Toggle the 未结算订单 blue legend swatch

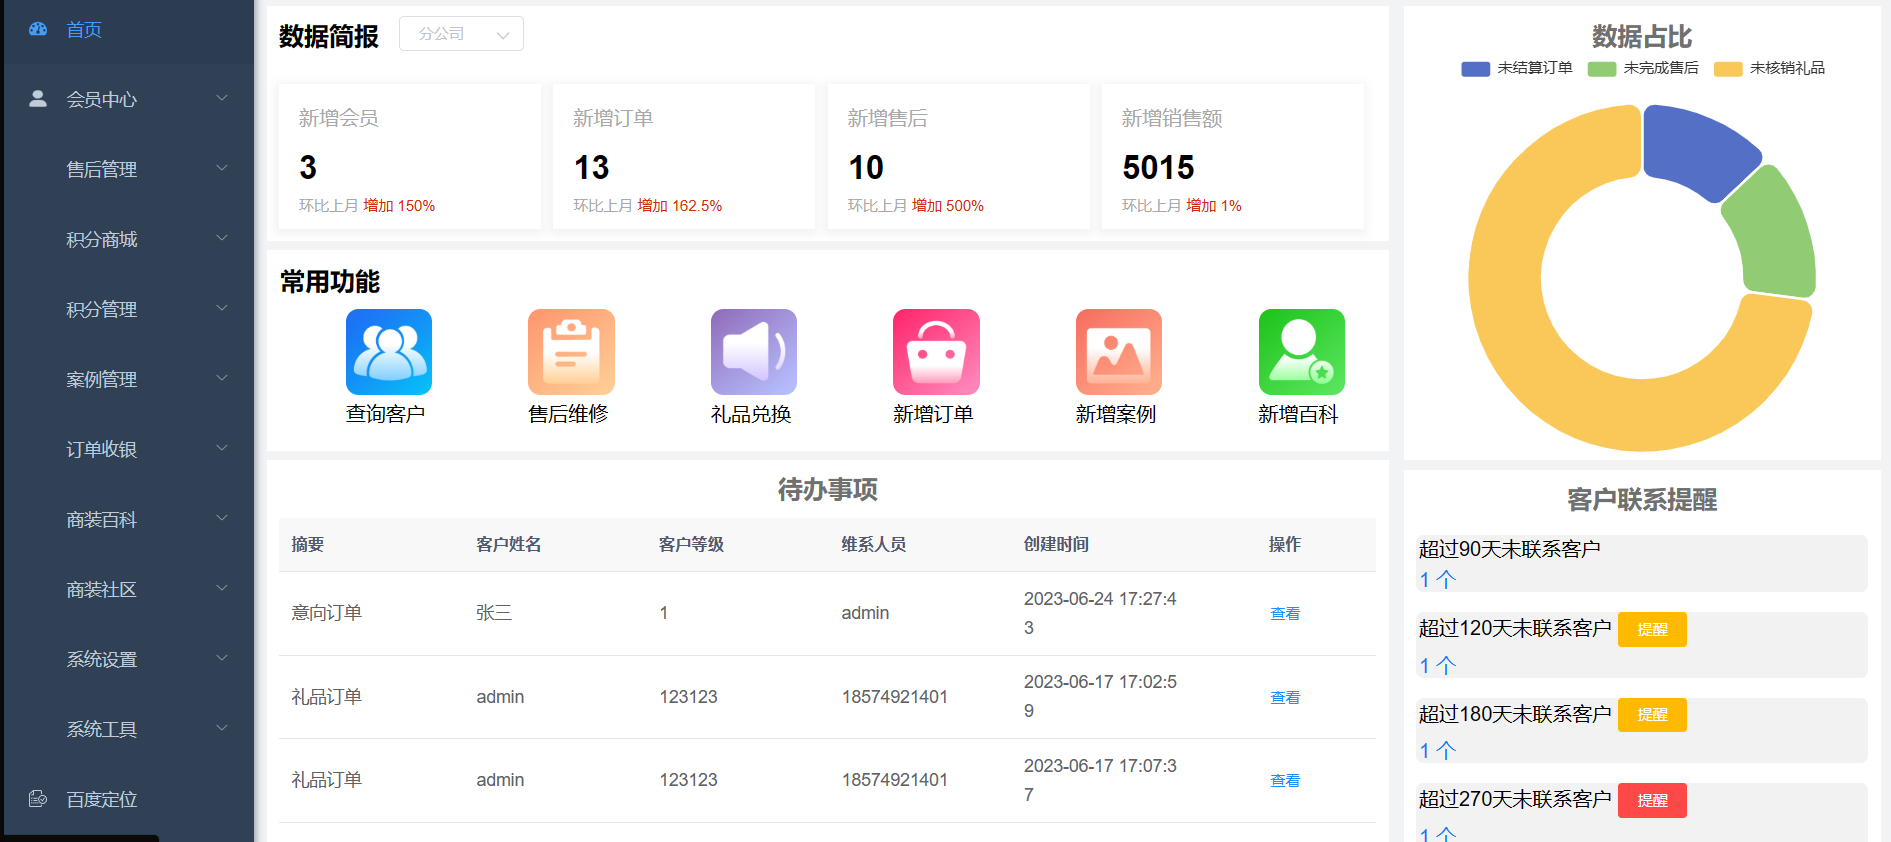pyautogui.click(x=1475, y=69)
